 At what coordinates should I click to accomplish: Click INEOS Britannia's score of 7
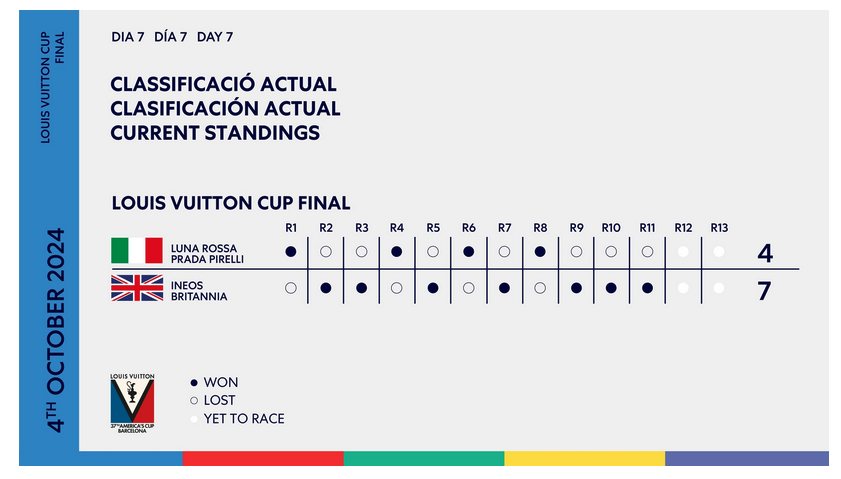tap(764, 291)
